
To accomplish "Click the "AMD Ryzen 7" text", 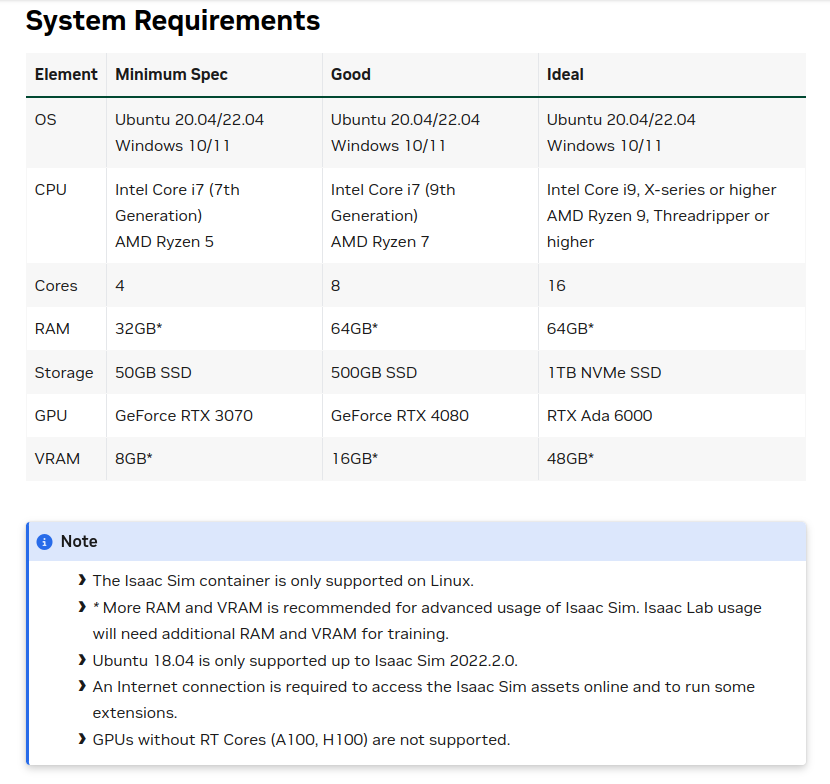I will 380,242.
